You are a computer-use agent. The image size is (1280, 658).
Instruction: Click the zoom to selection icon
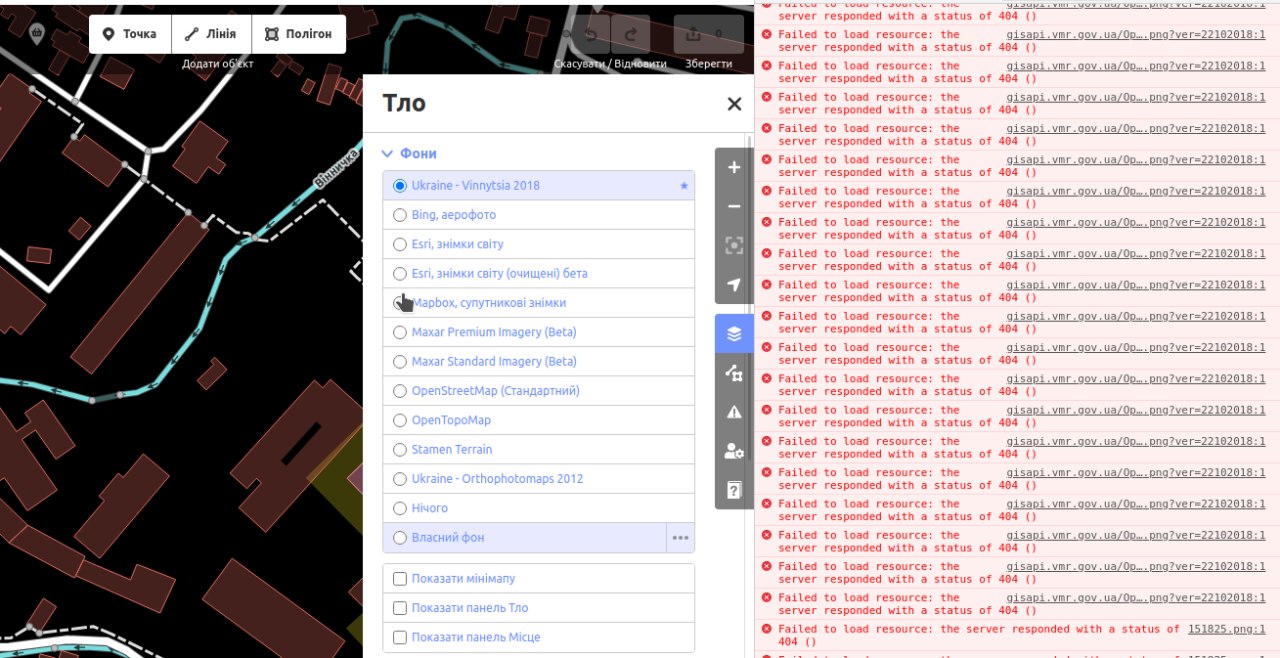[734, 246]
